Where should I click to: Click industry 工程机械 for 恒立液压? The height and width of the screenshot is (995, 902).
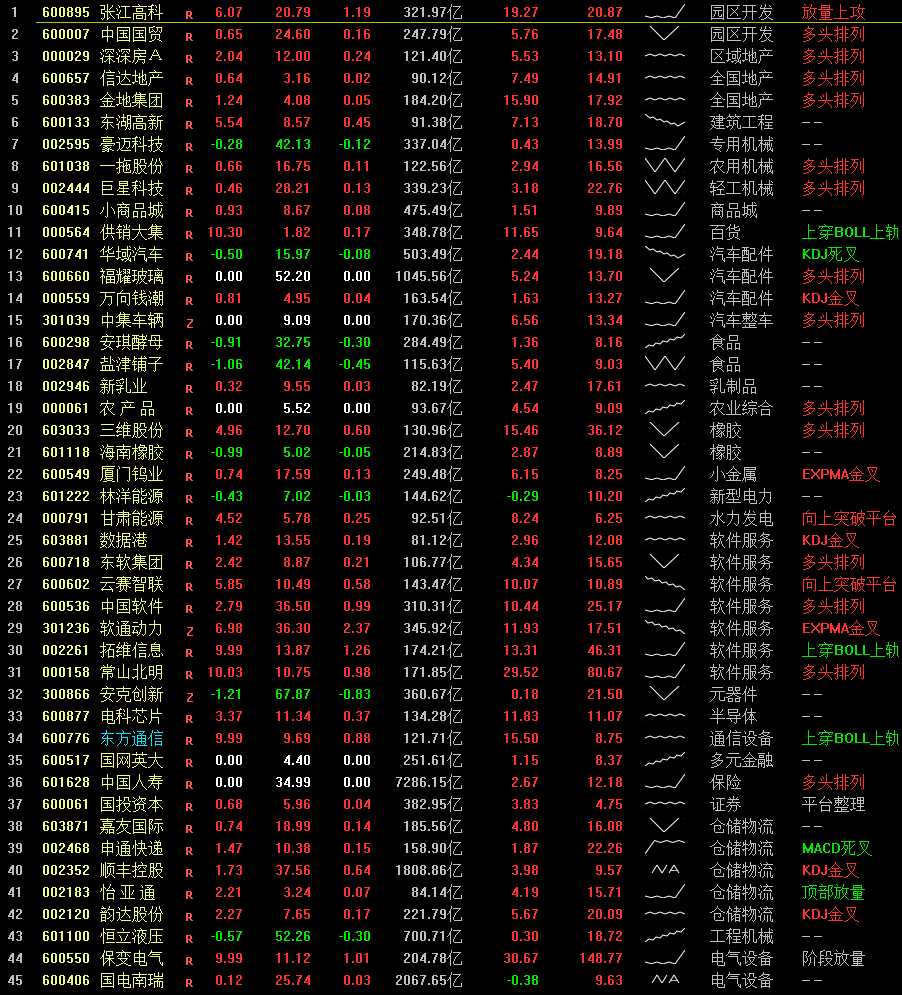point(741,936)
